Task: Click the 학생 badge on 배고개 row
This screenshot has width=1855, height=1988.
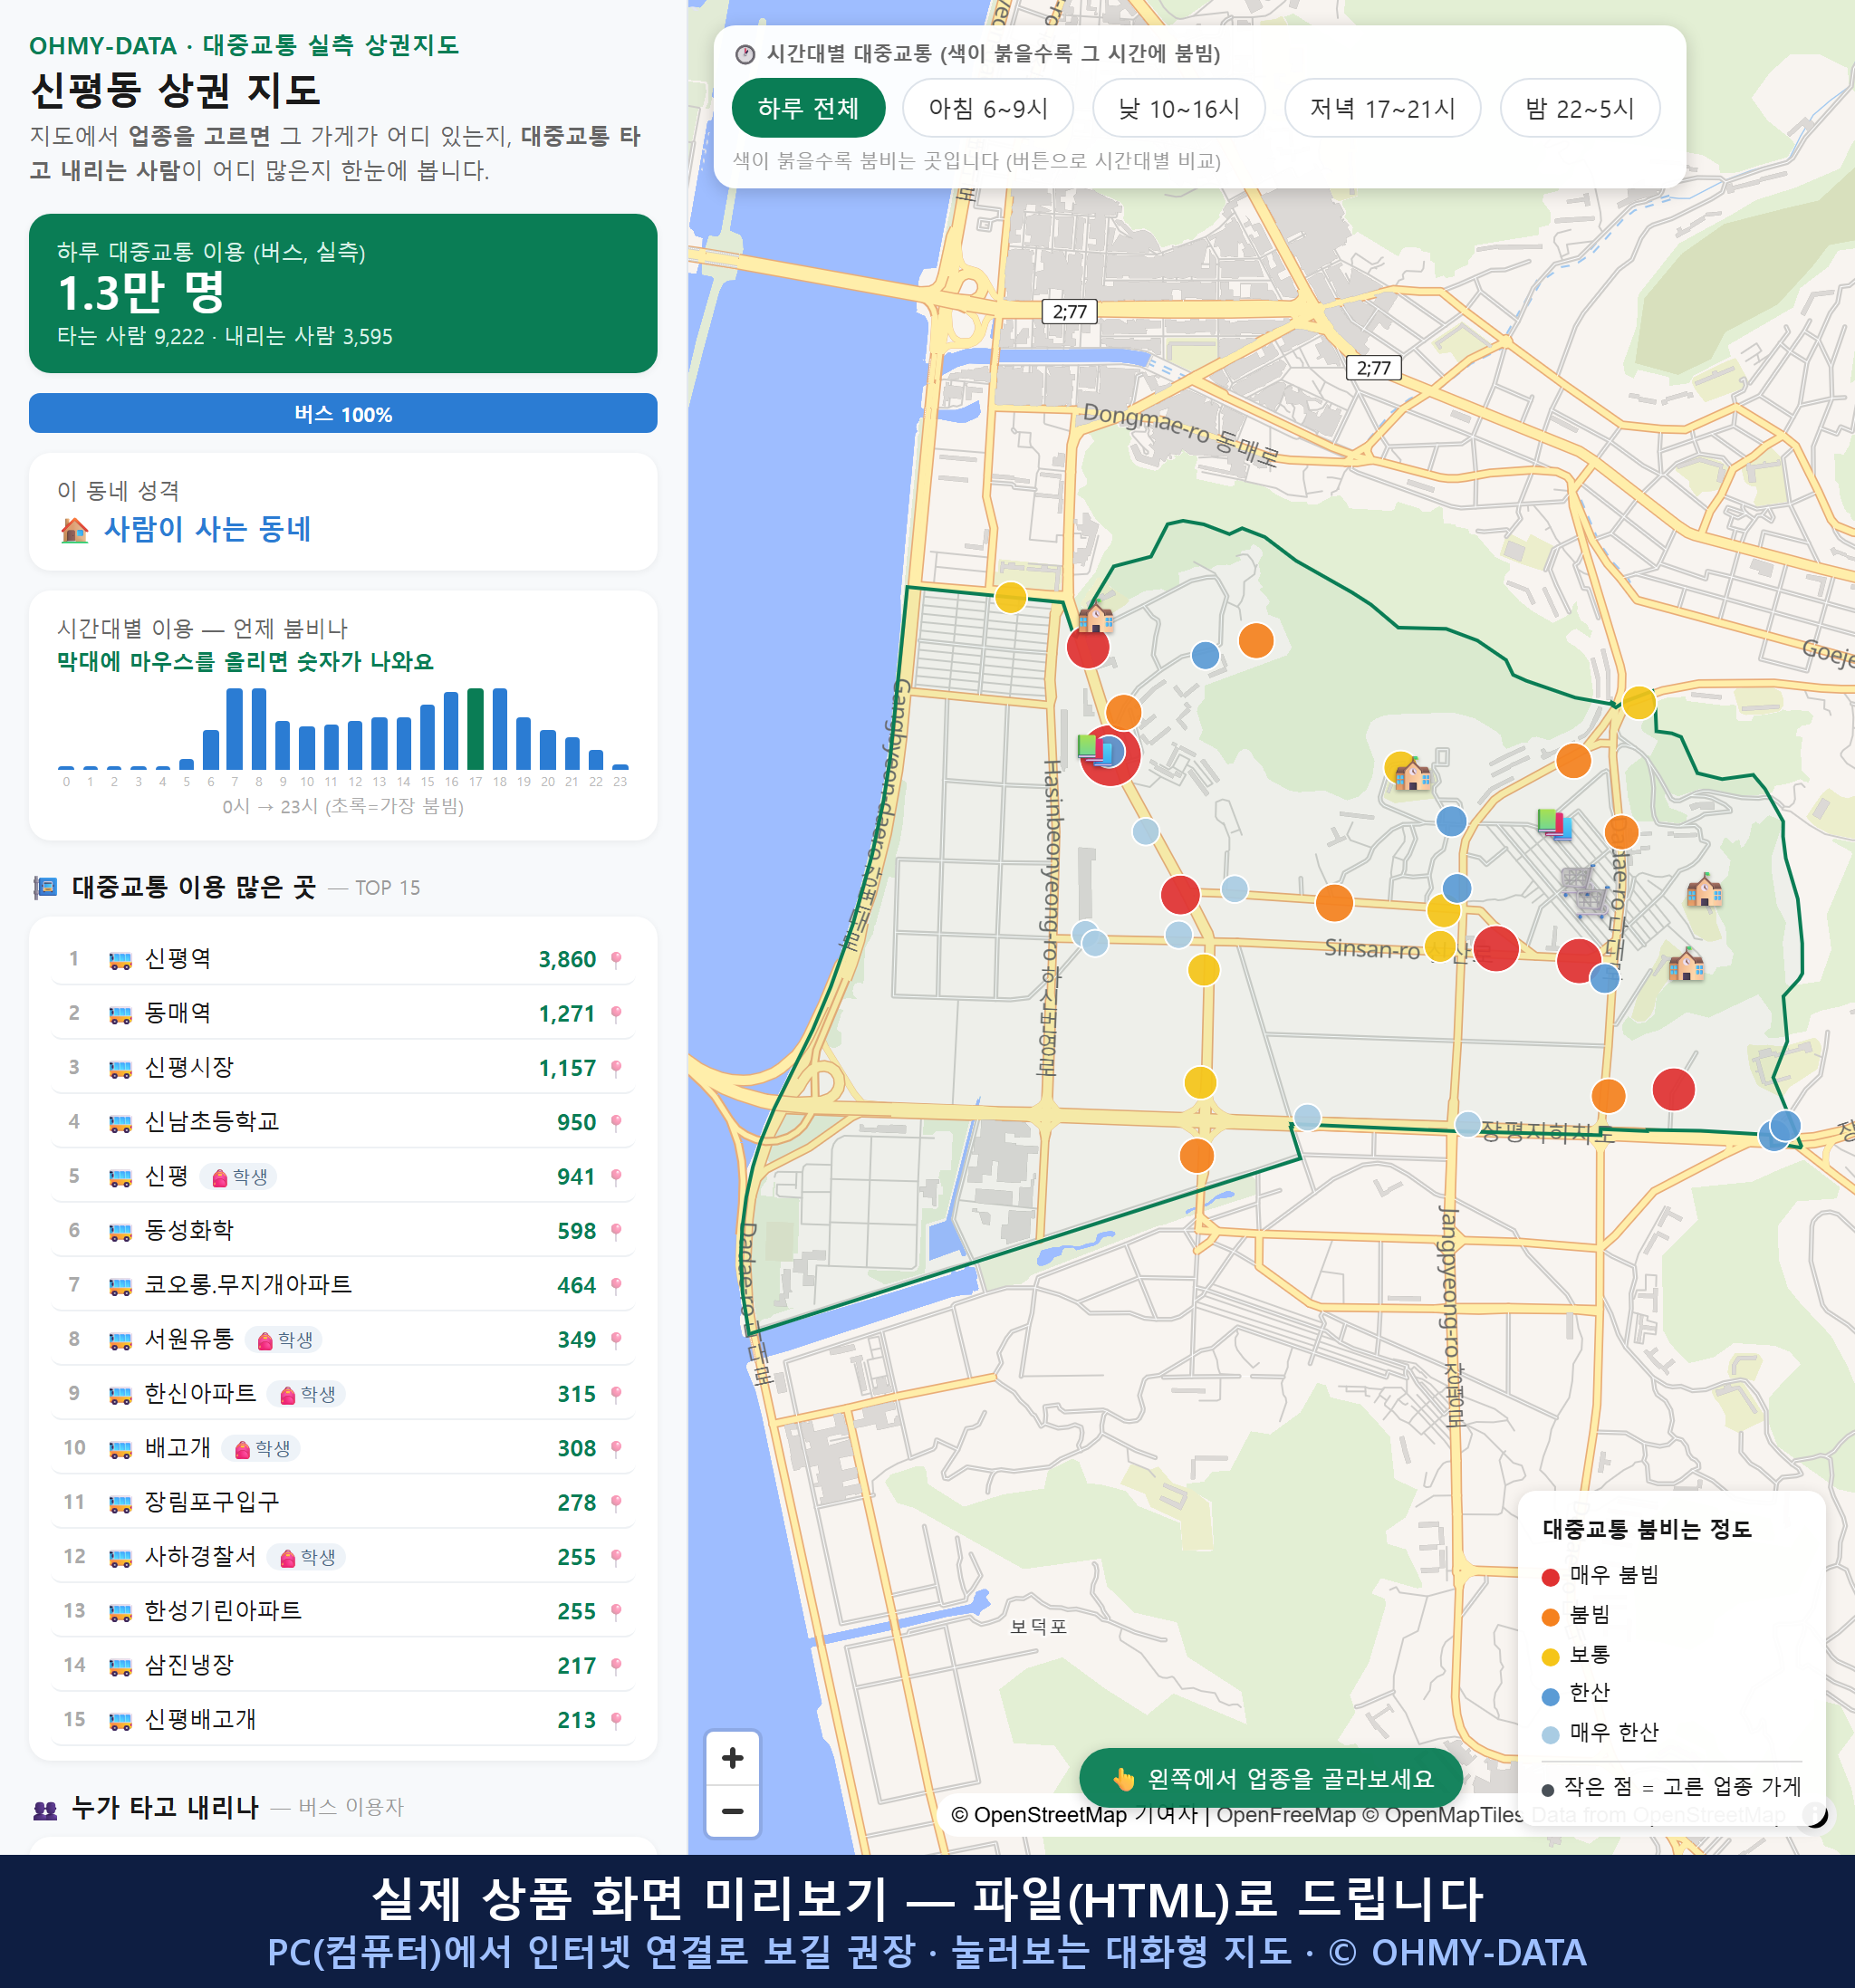Action: point(261,1448)
